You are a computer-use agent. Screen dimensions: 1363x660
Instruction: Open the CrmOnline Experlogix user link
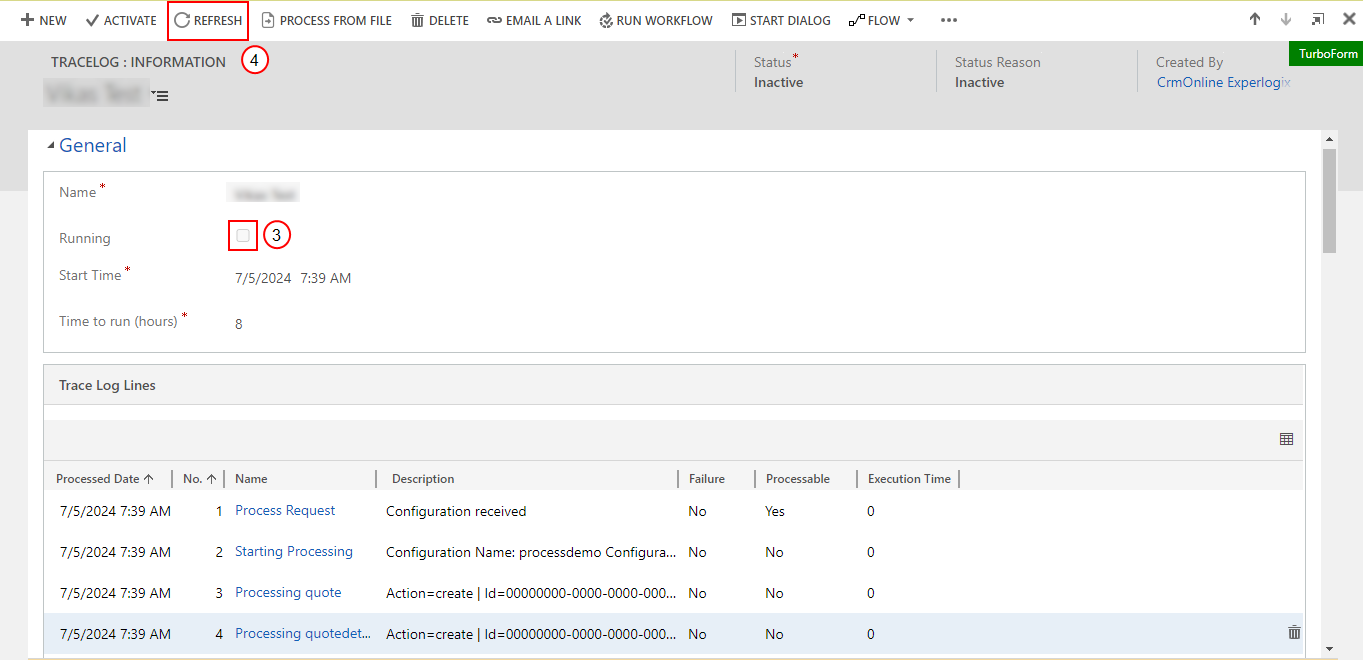[1223, 82]
